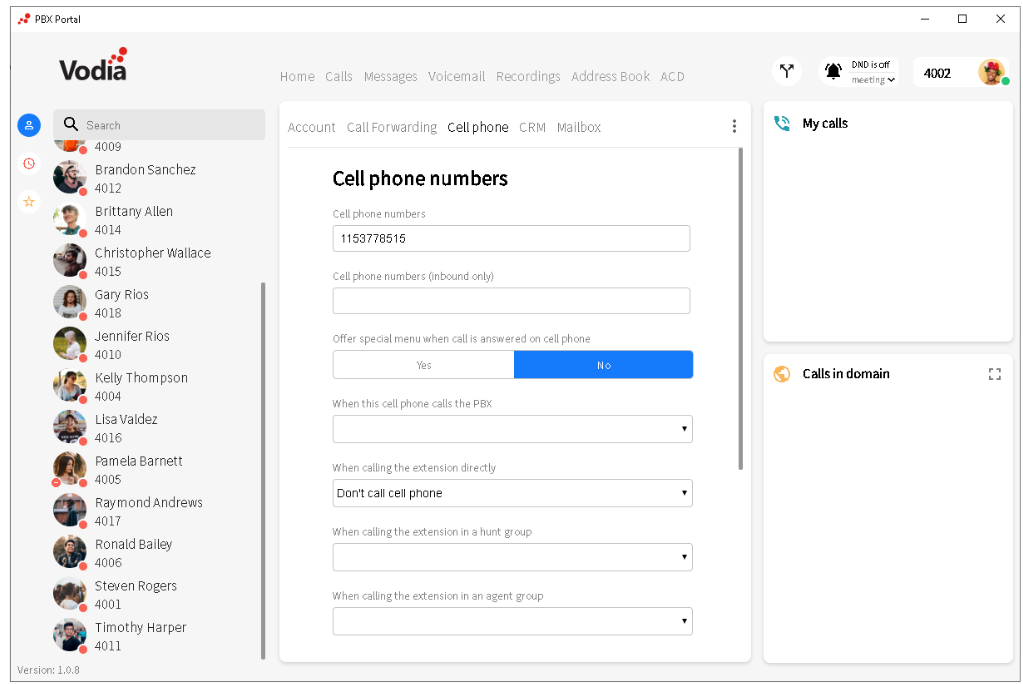Viewport: 1023px width, 684px height.
Task: Open the user avatar next to 4002
Action: tap(991, 72)
